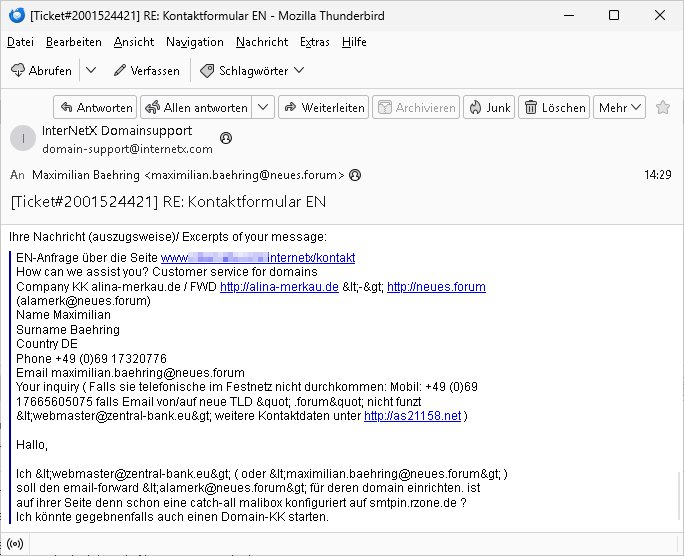Open dropdown arrow next to Allen antworten
This screenshot has width=684, height=556.
[x=263, y=108]
